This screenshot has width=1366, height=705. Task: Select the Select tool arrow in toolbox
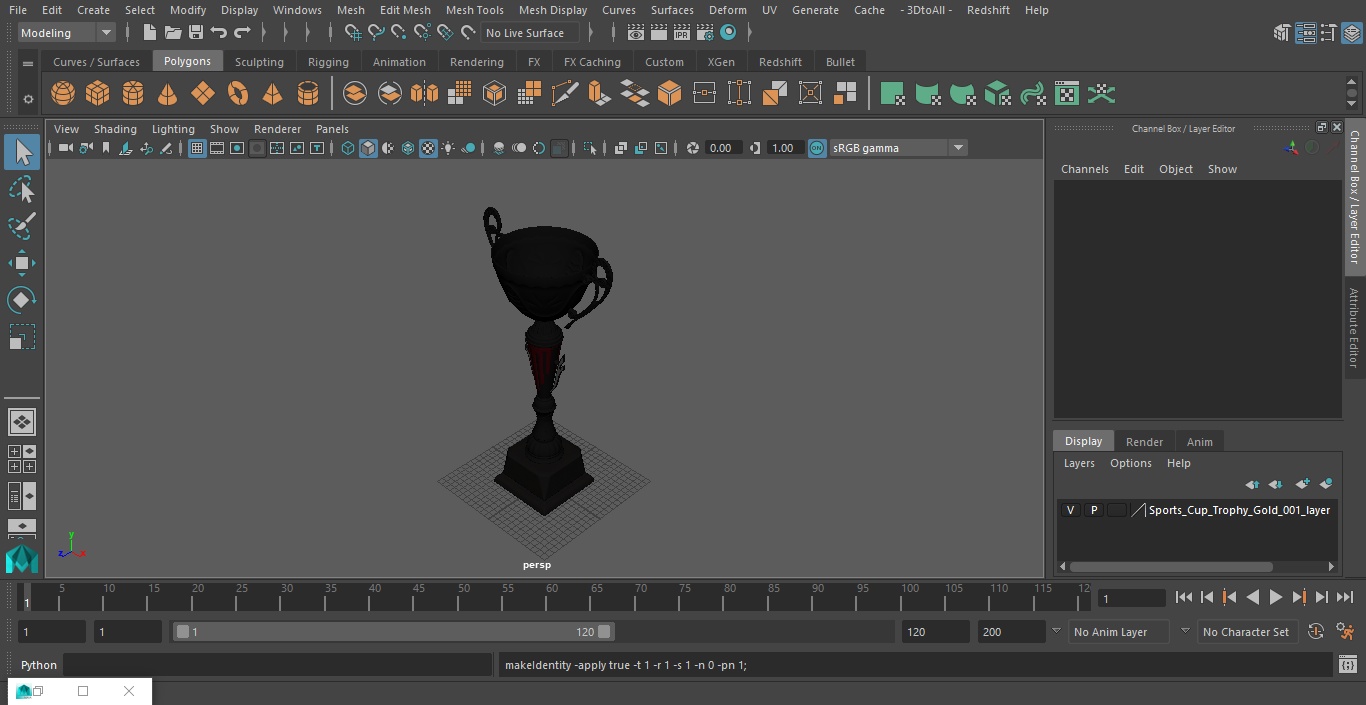pyautogui.click(x=22, y=152)
